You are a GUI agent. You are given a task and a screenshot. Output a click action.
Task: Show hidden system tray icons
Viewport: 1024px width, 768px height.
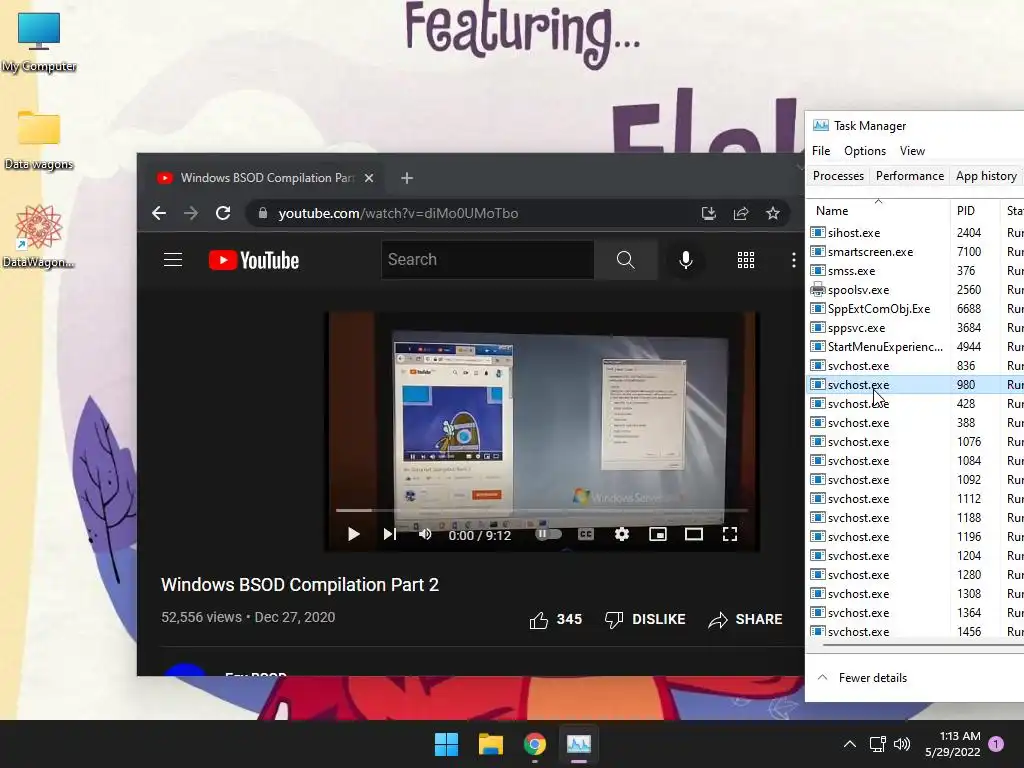pos(850,744)
